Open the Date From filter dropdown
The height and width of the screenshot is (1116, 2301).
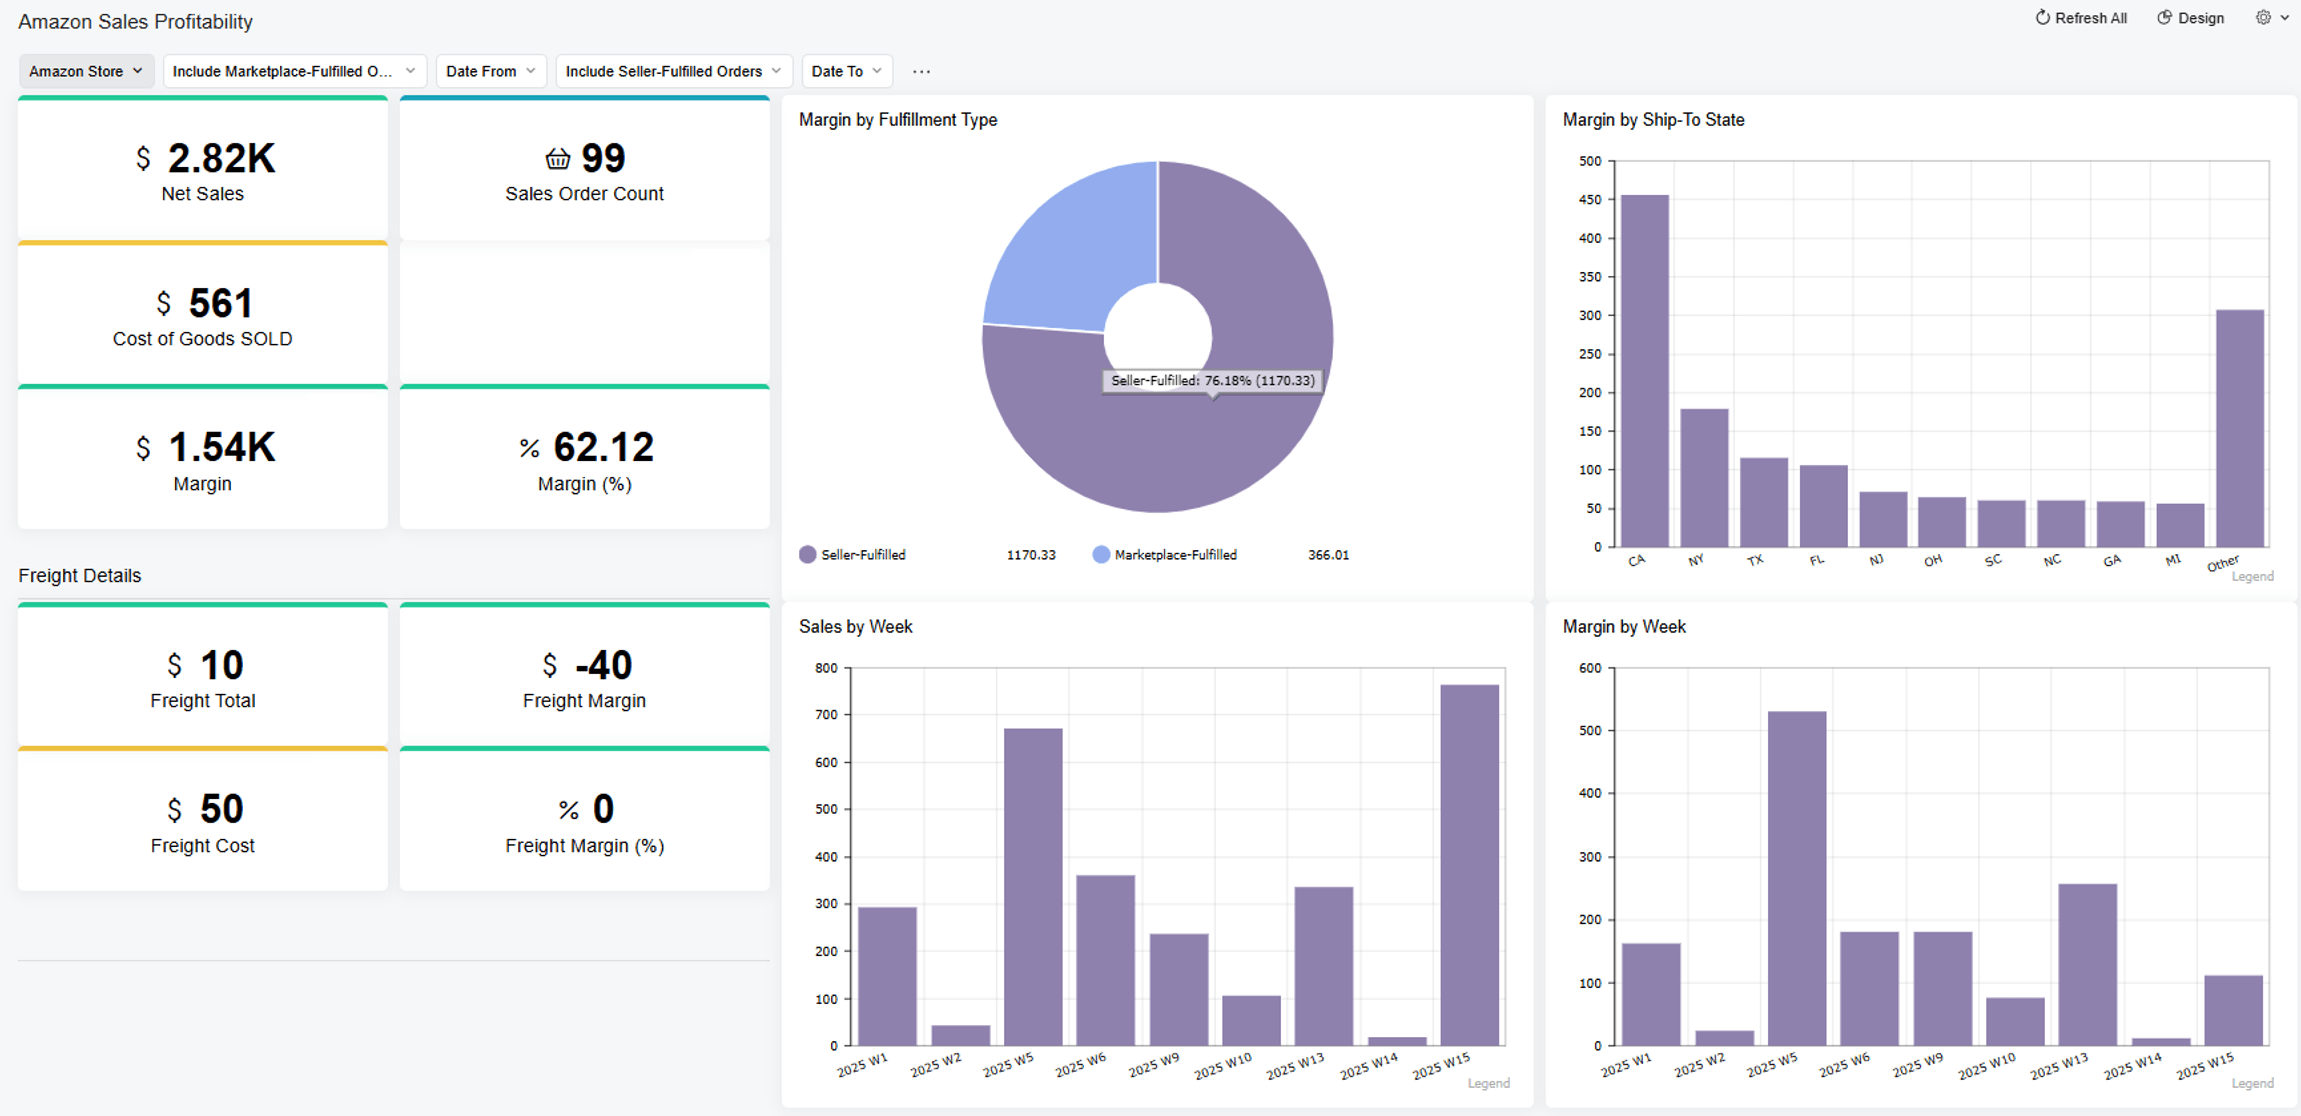[490, 70]
